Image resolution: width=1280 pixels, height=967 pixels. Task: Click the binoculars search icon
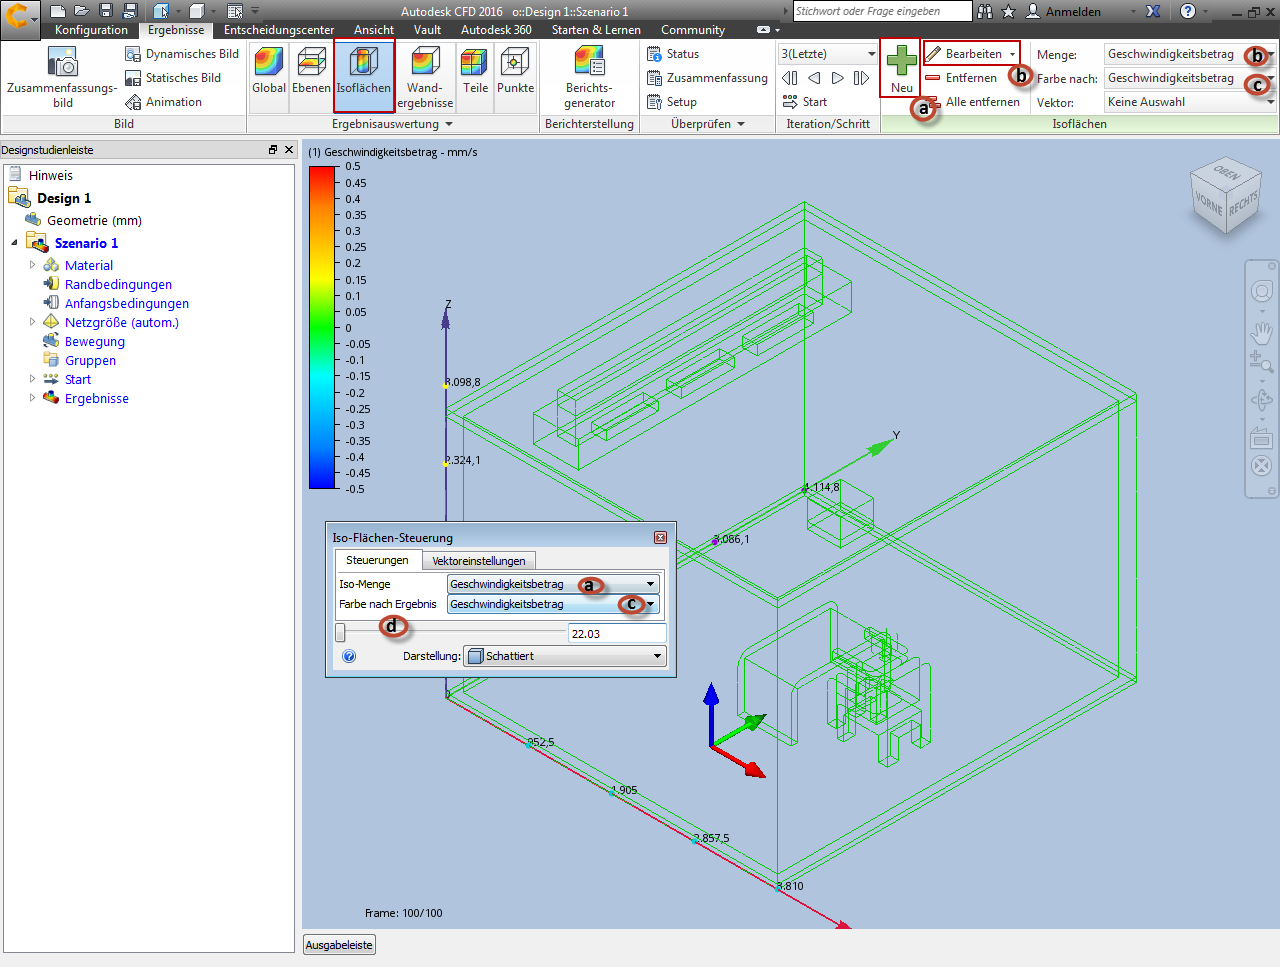(985, 11)
